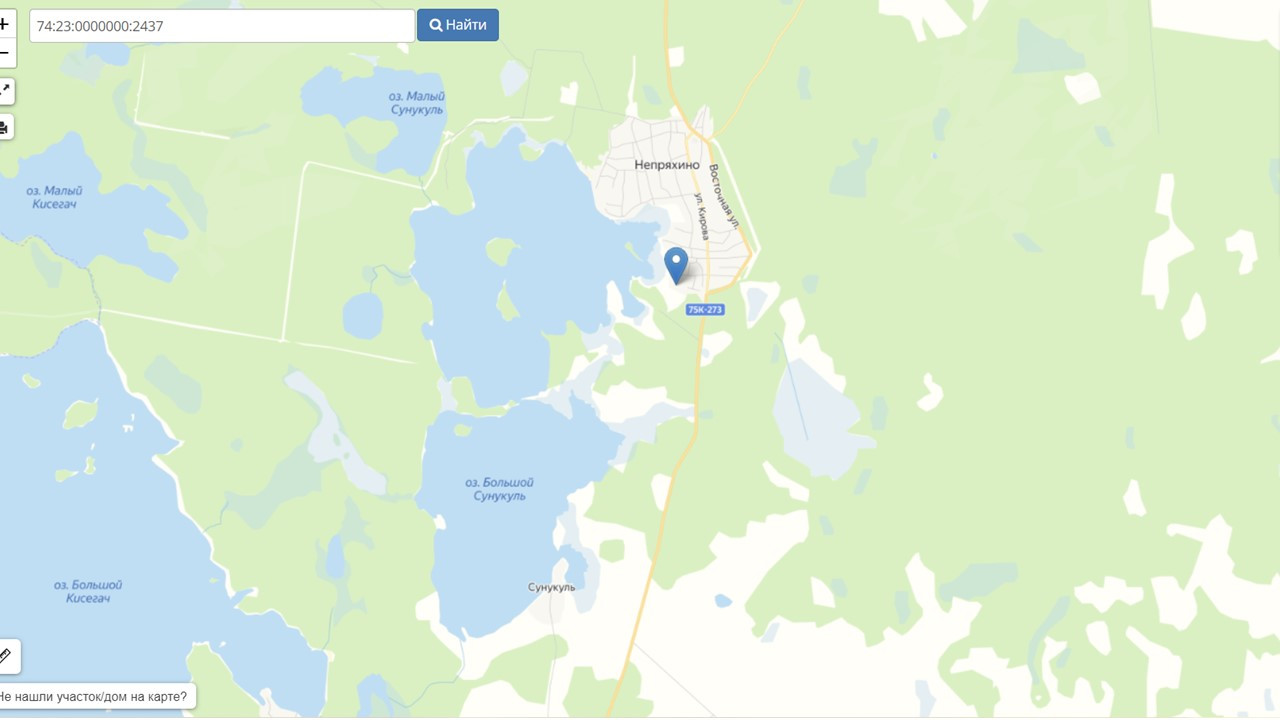Click the pale lake east of the highway
This screenshot has width=1280, height=720.
(x=815, y=415)
